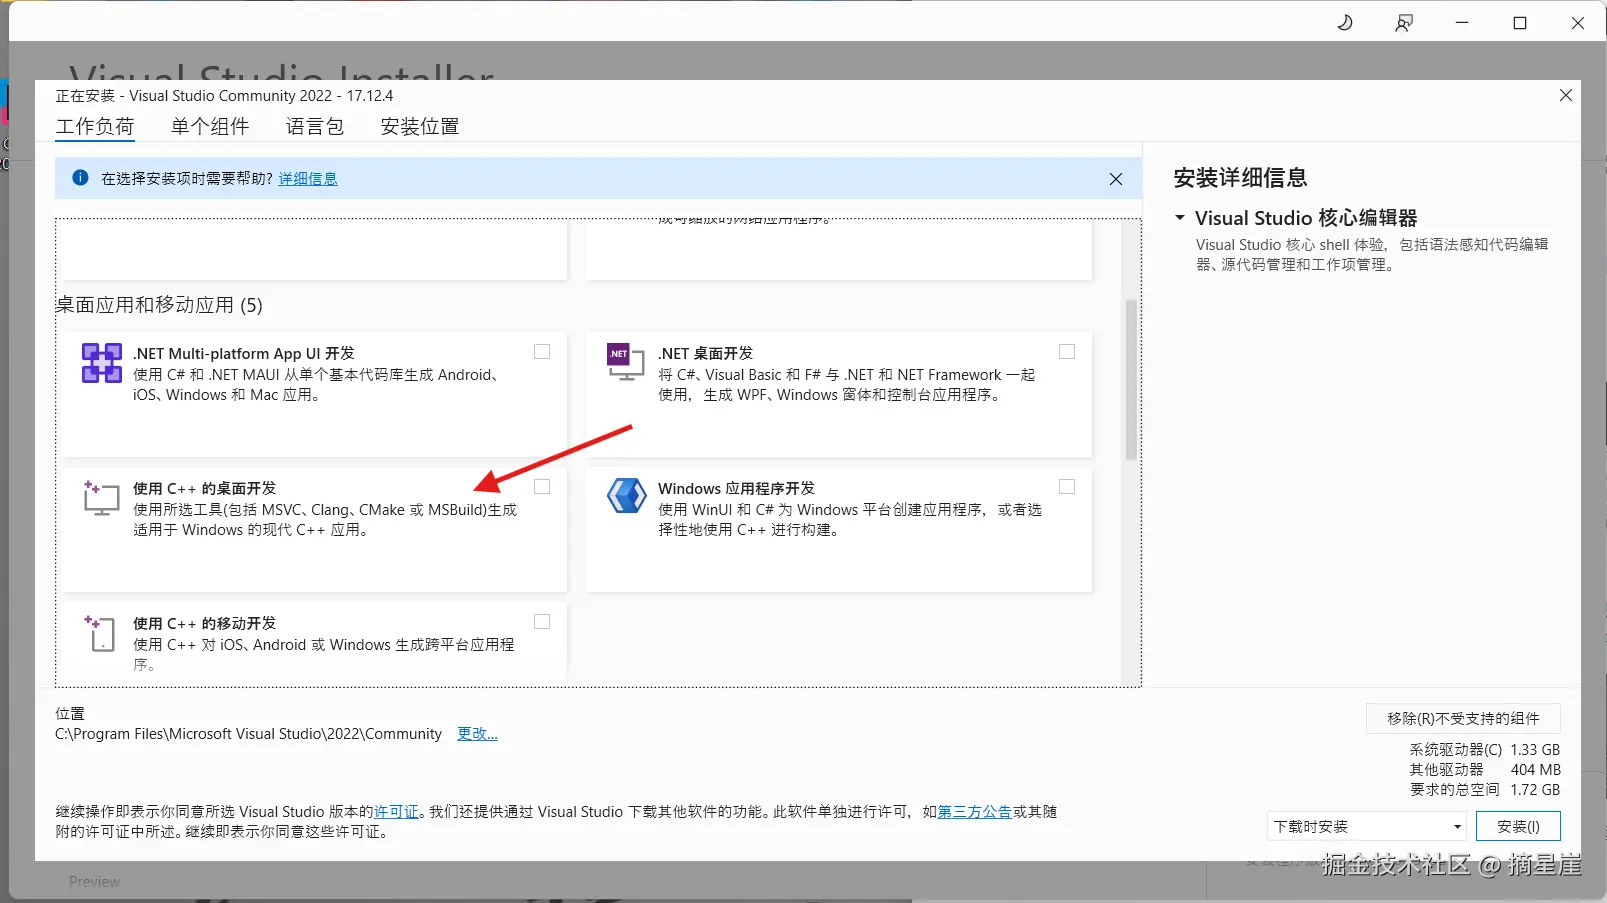This screenshot has width=1607, height=903.
Task: Collapse Visual Studio 核心编辑器 section
Action: click(x=1180, y=218)
